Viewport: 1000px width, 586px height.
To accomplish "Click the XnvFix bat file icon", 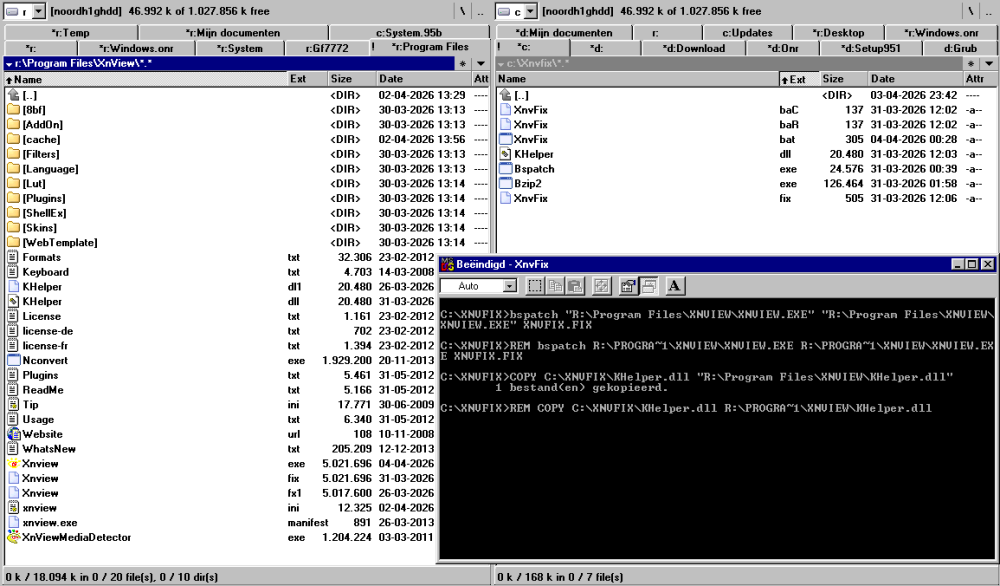I will [x=506, y=139].
